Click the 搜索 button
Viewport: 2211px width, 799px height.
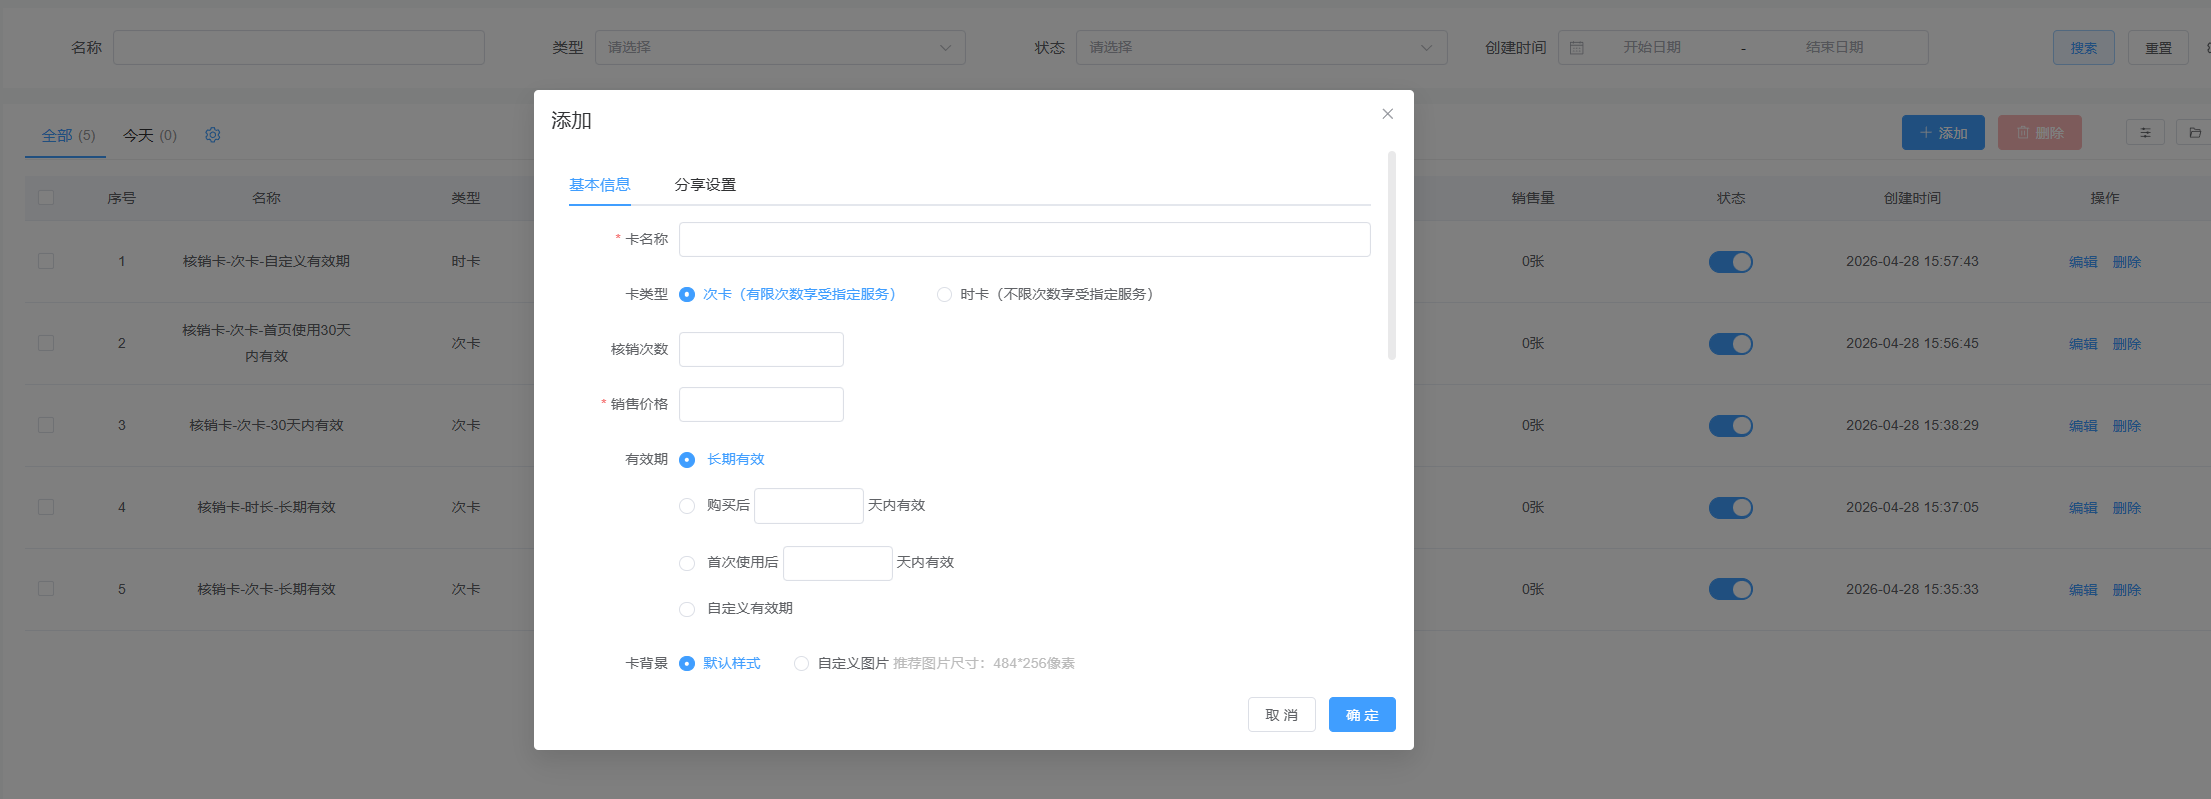point(2084,48)
